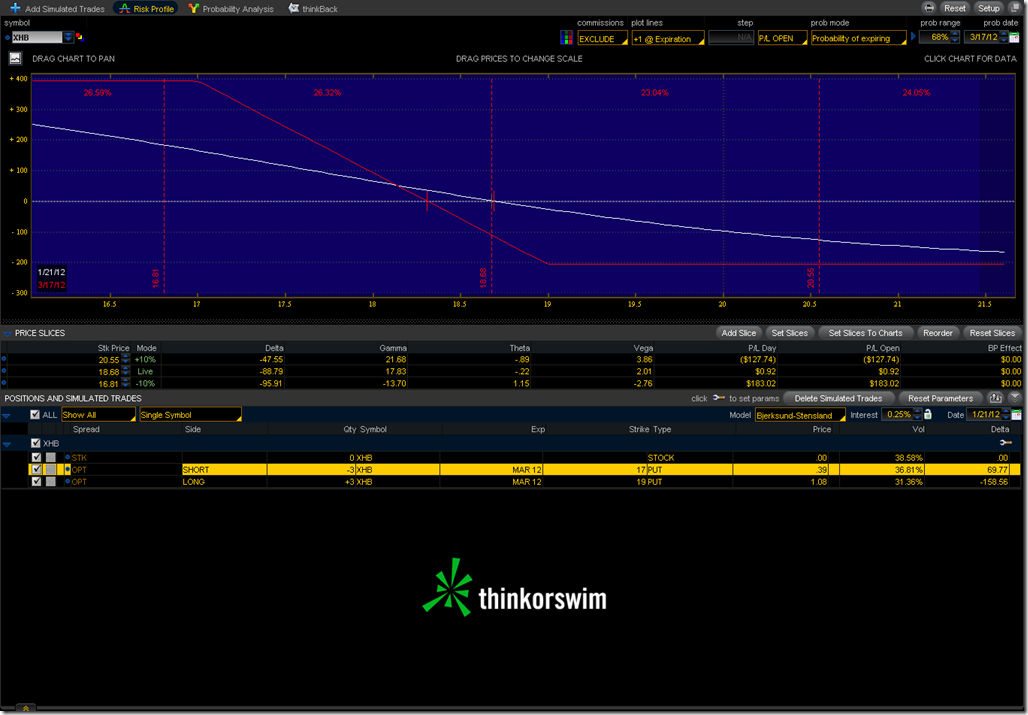The image size is (1028, 715).
Task: Click the Reset Slices button
Action: click(991, 333)
